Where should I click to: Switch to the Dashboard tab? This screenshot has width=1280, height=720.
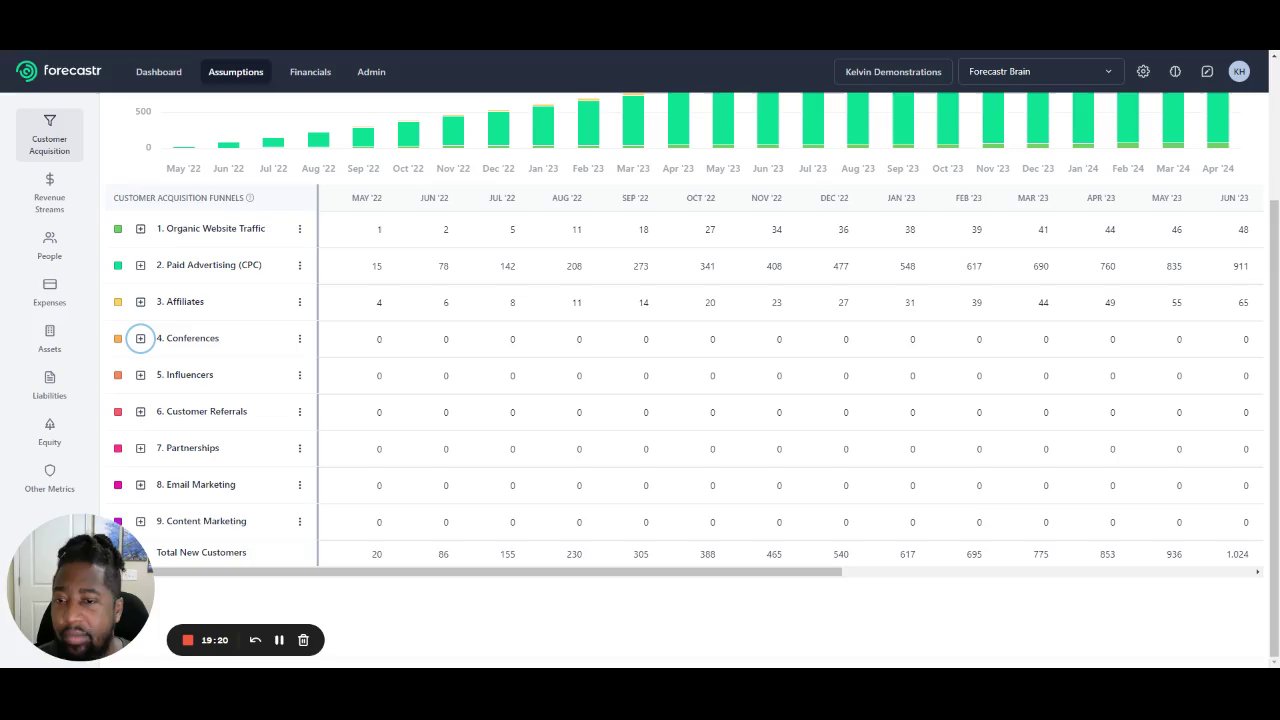[x=159, y=72]
